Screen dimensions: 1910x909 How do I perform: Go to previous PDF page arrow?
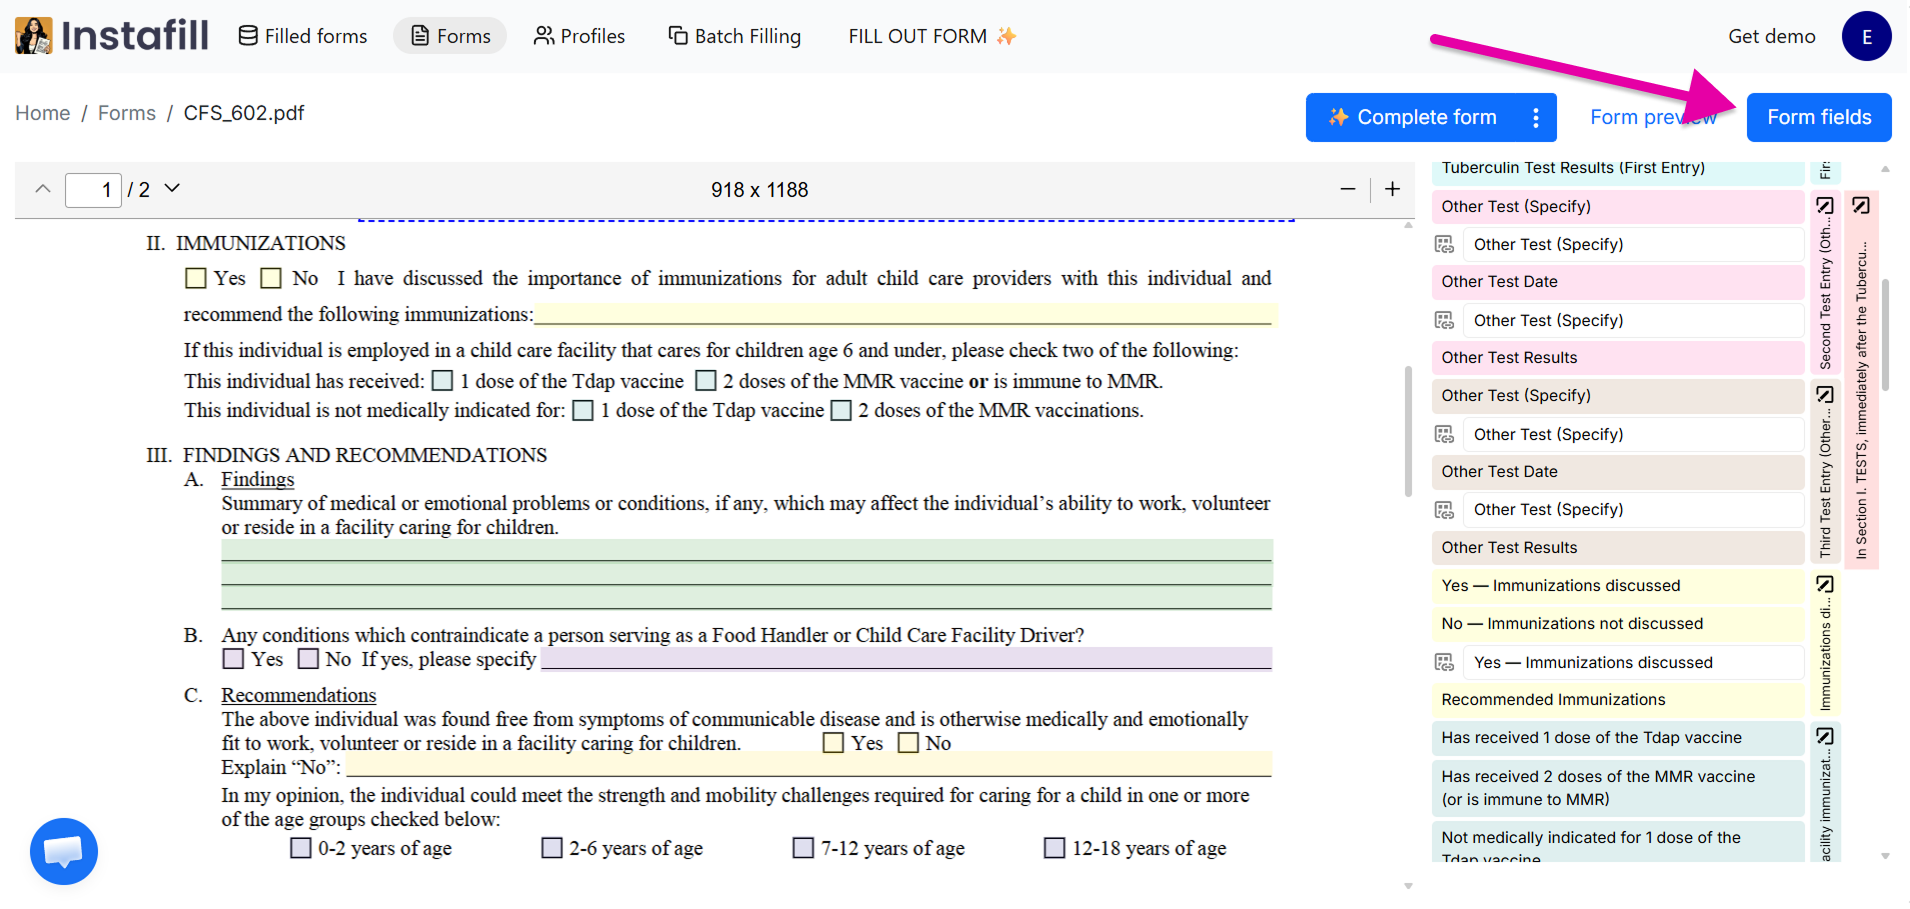43,188
